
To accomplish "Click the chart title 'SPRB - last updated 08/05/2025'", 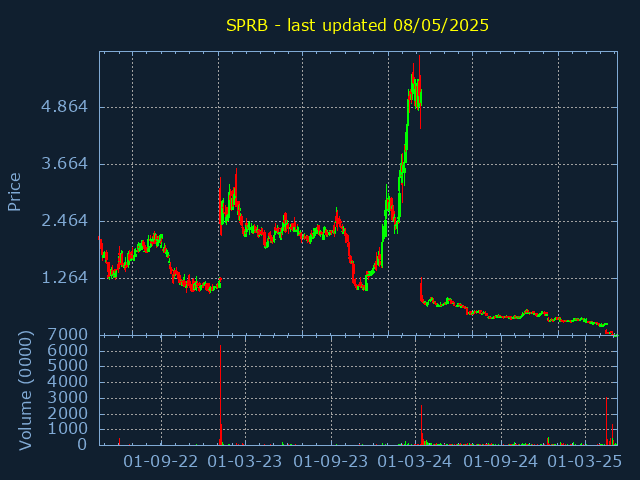I will click(357, 26).
